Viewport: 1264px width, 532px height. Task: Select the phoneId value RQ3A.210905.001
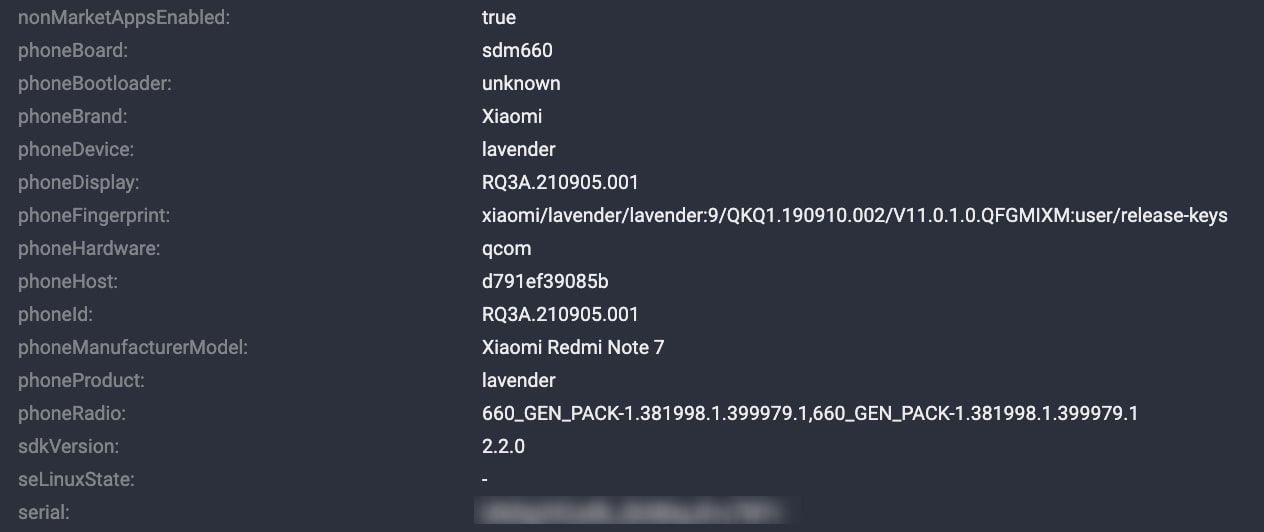pos(560,314)
